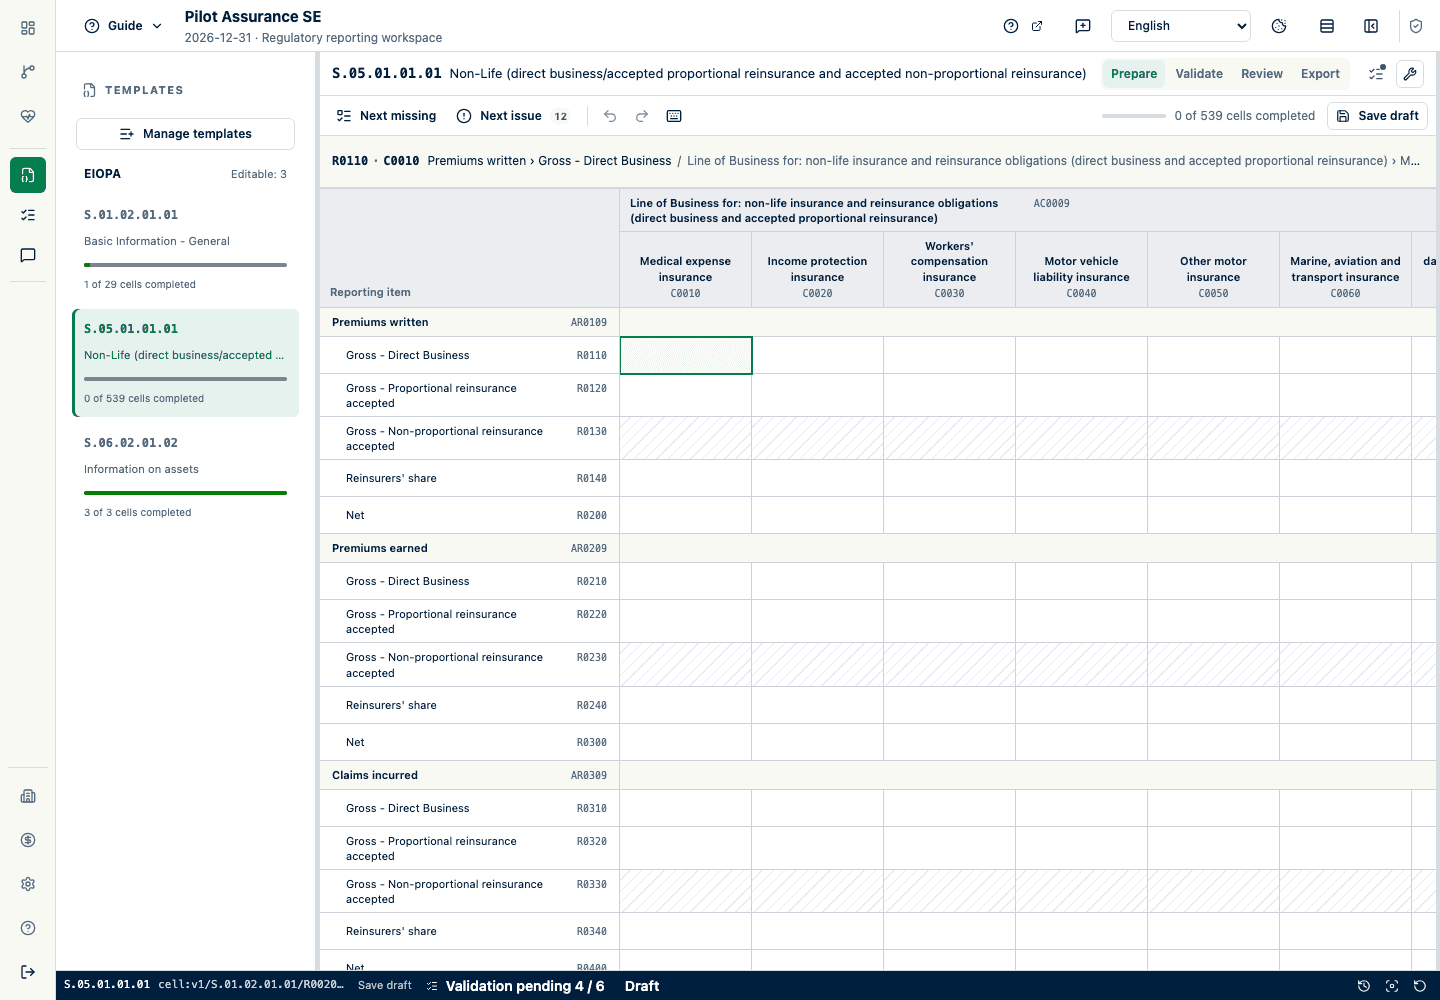Viewport: 1440px width, 1000px height.
Task: Click the stacked rows layout icon
Action: 1327,26
